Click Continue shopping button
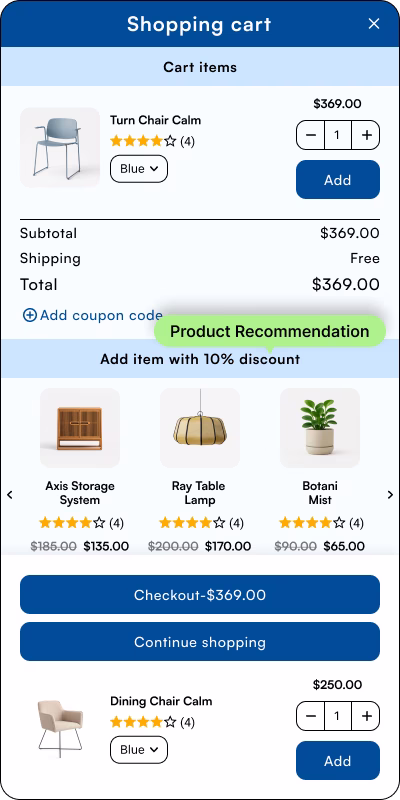Image resolution: width=400 pixels, height=800 pixels. pos(200,642)
